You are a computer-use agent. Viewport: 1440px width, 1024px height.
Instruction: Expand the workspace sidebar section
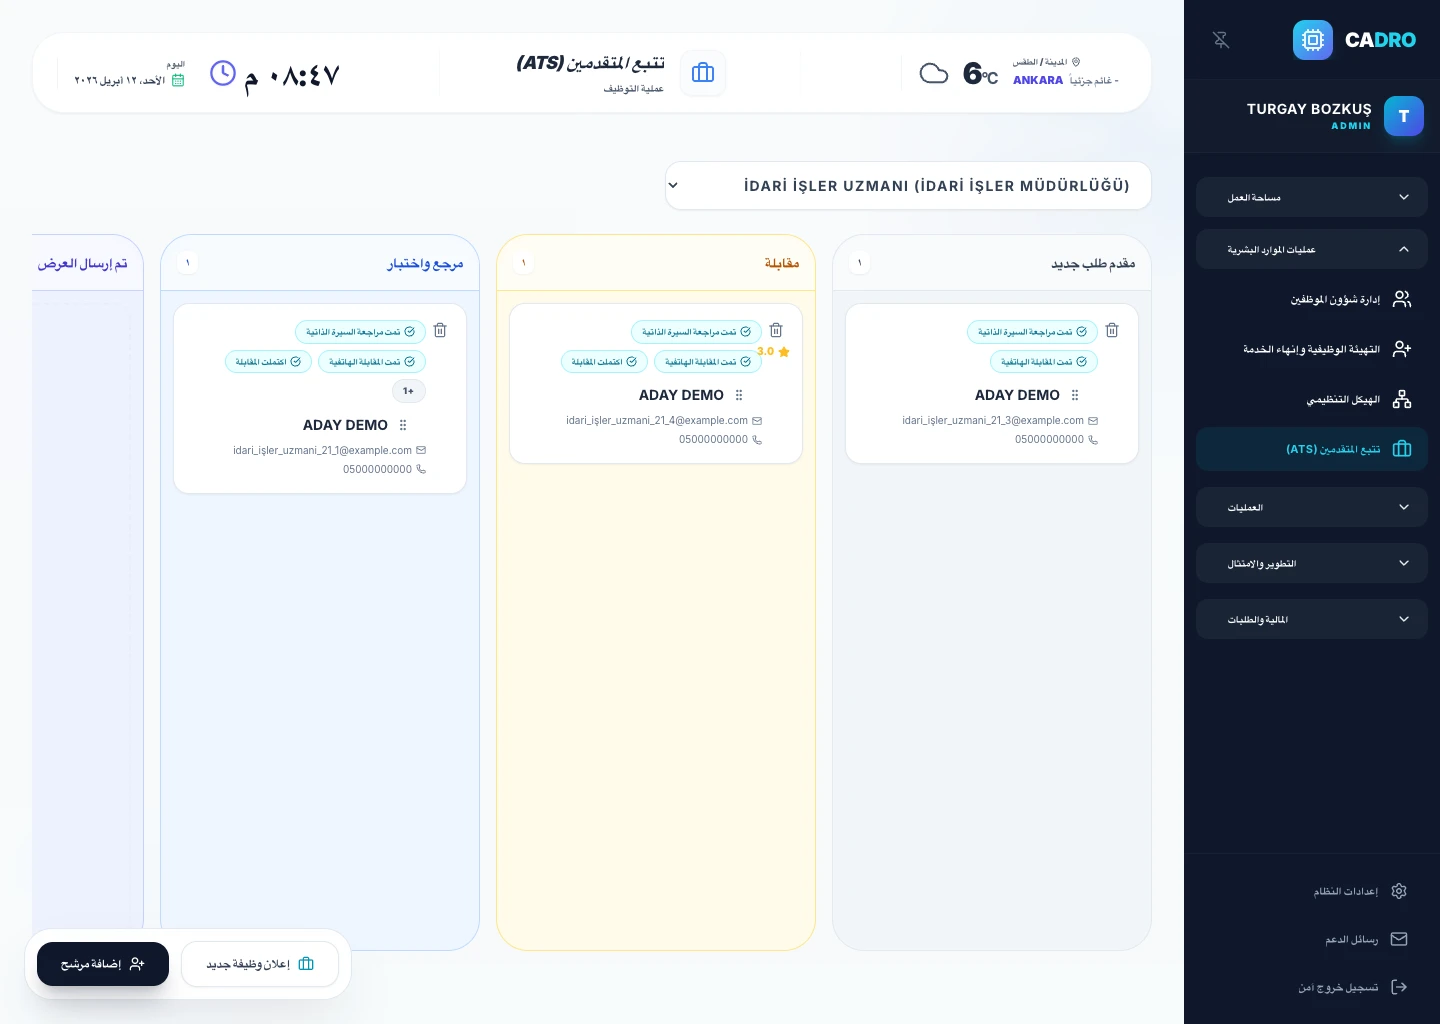[x=1312, y=197]
